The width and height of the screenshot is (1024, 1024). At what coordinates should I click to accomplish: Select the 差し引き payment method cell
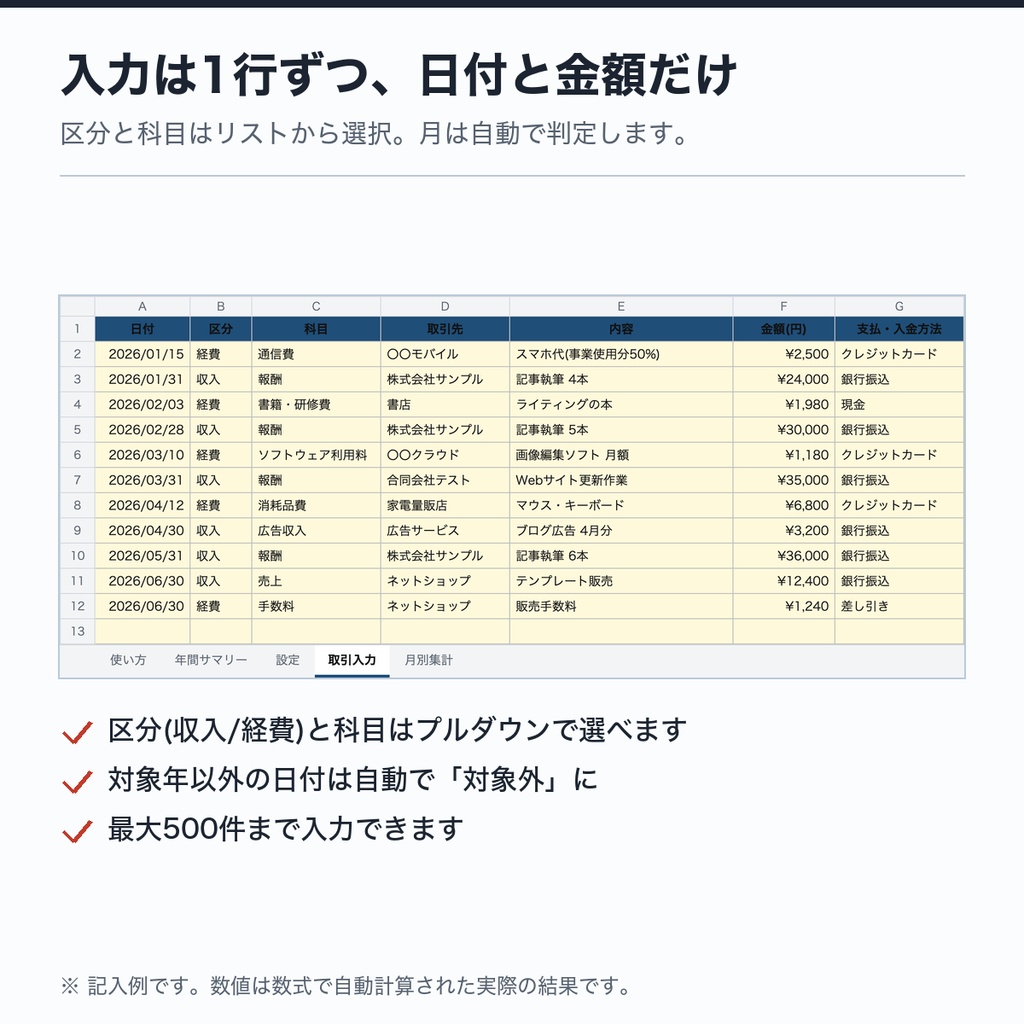899,606
